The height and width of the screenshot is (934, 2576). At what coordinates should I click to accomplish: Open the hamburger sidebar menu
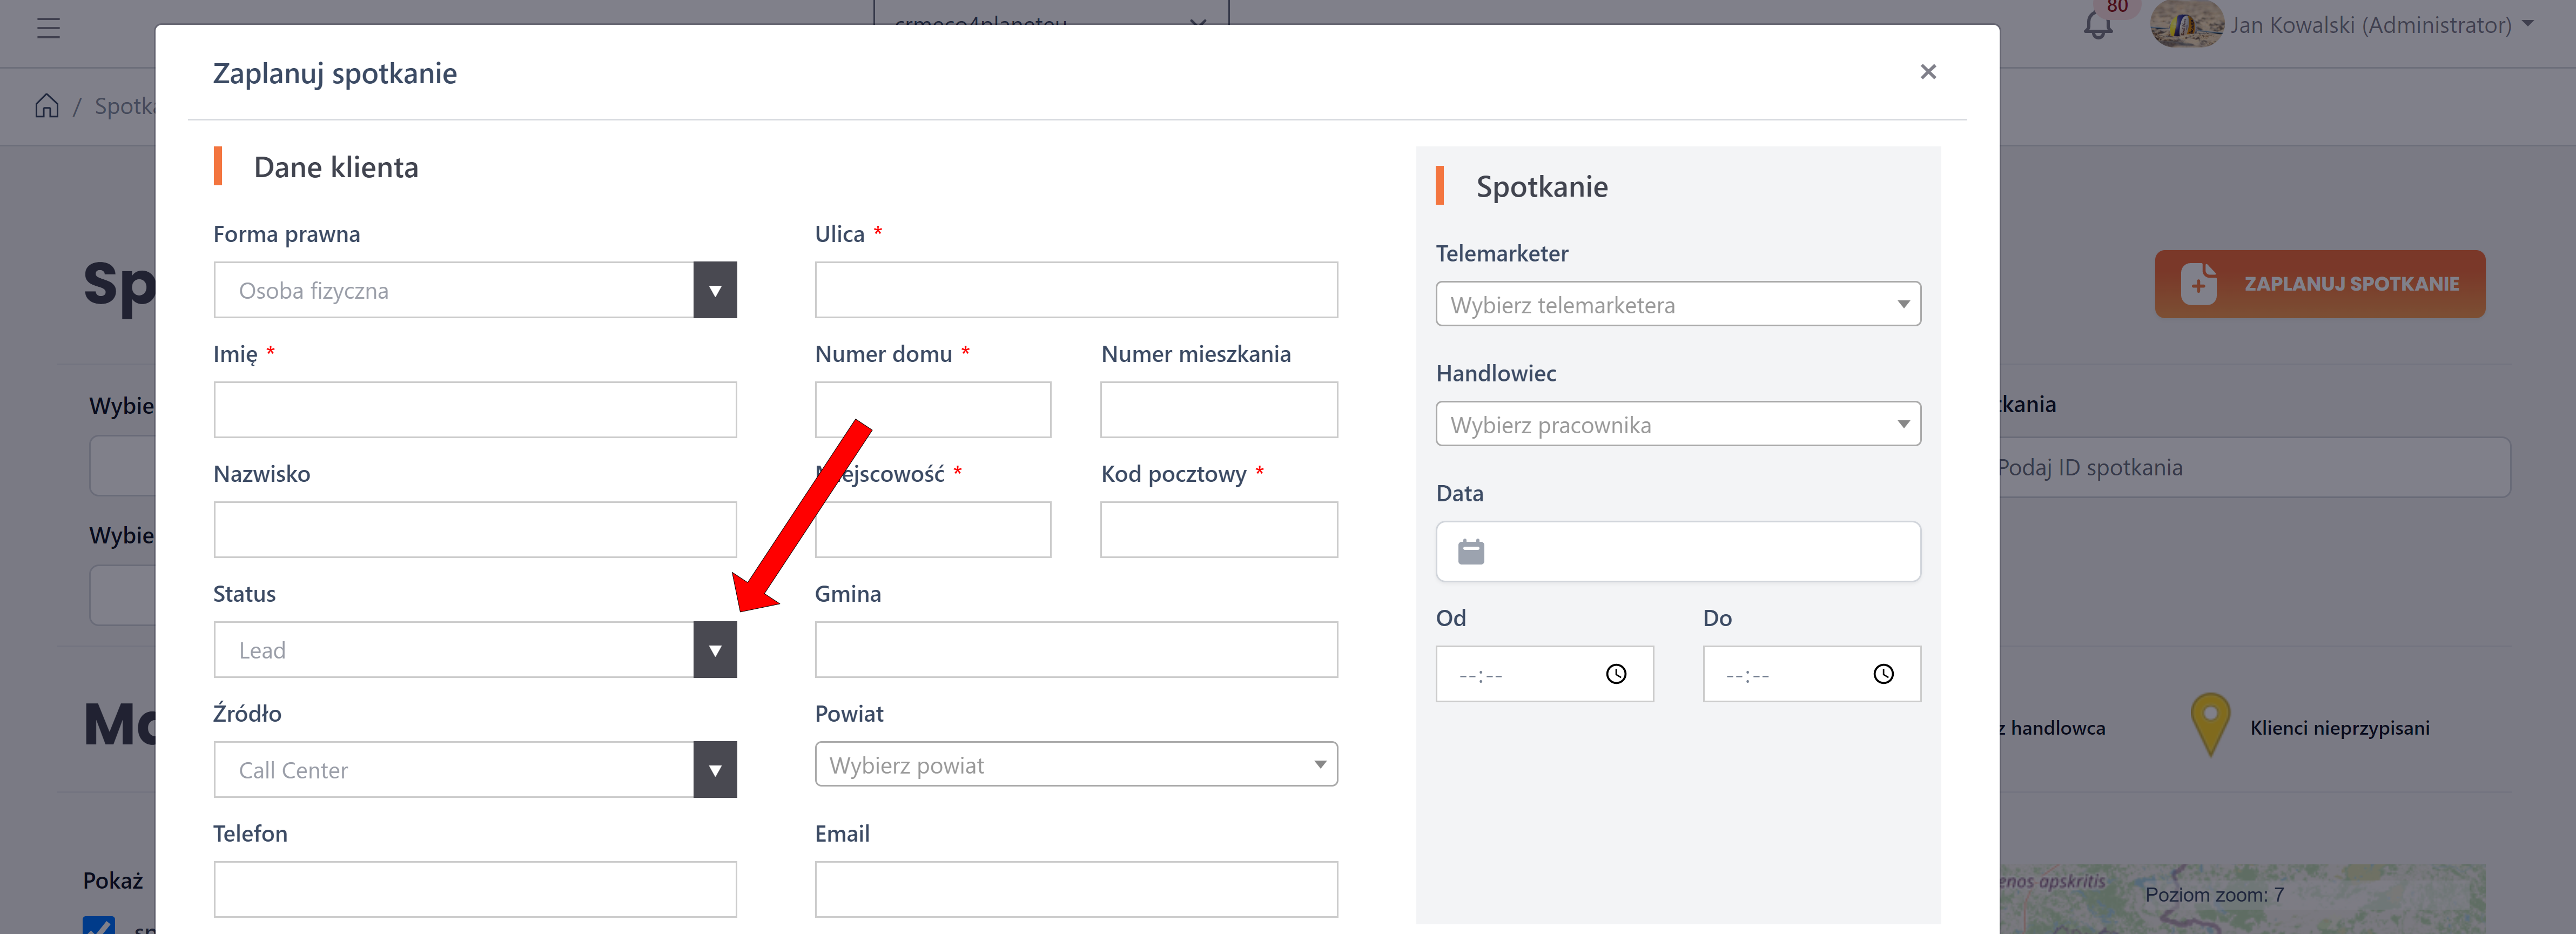[48, 28]
